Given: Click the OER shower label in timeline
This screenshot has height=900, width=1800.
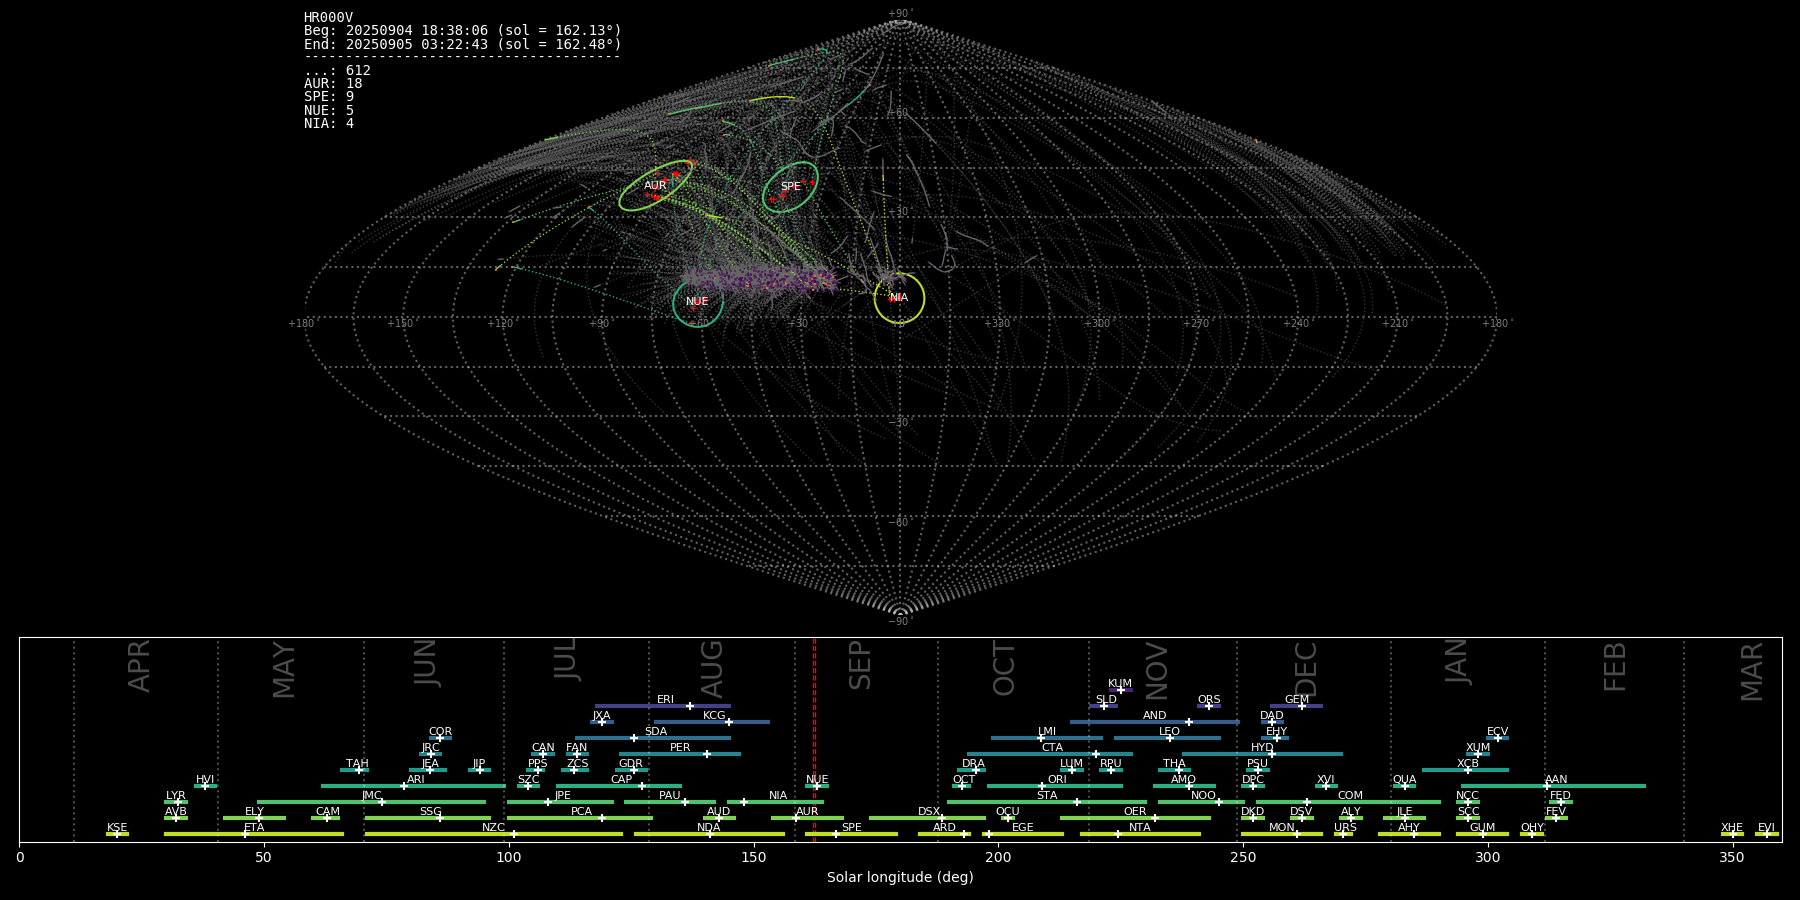Looking at the screenshot, I should click(1135, 812).
